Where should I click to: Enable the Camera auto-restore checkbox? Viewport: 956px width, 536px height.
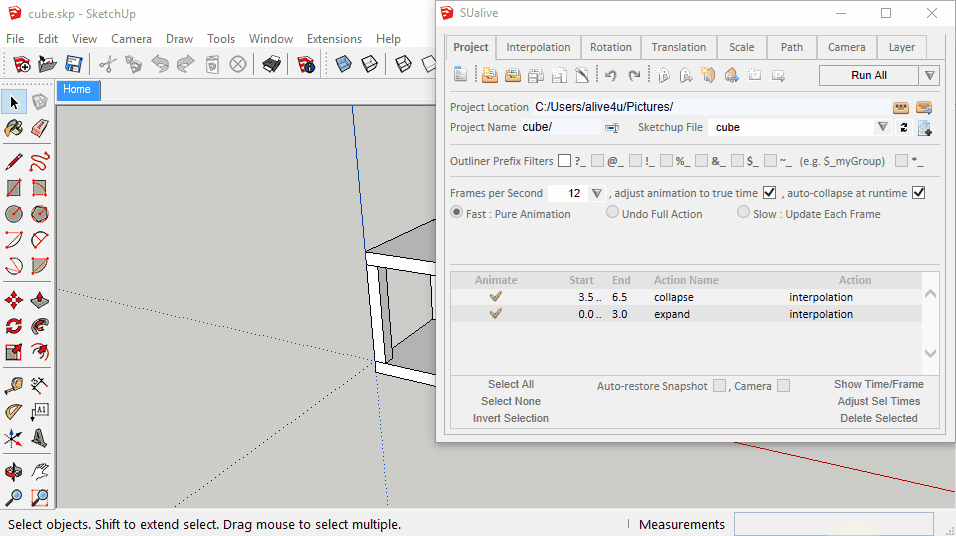[784, 386]
